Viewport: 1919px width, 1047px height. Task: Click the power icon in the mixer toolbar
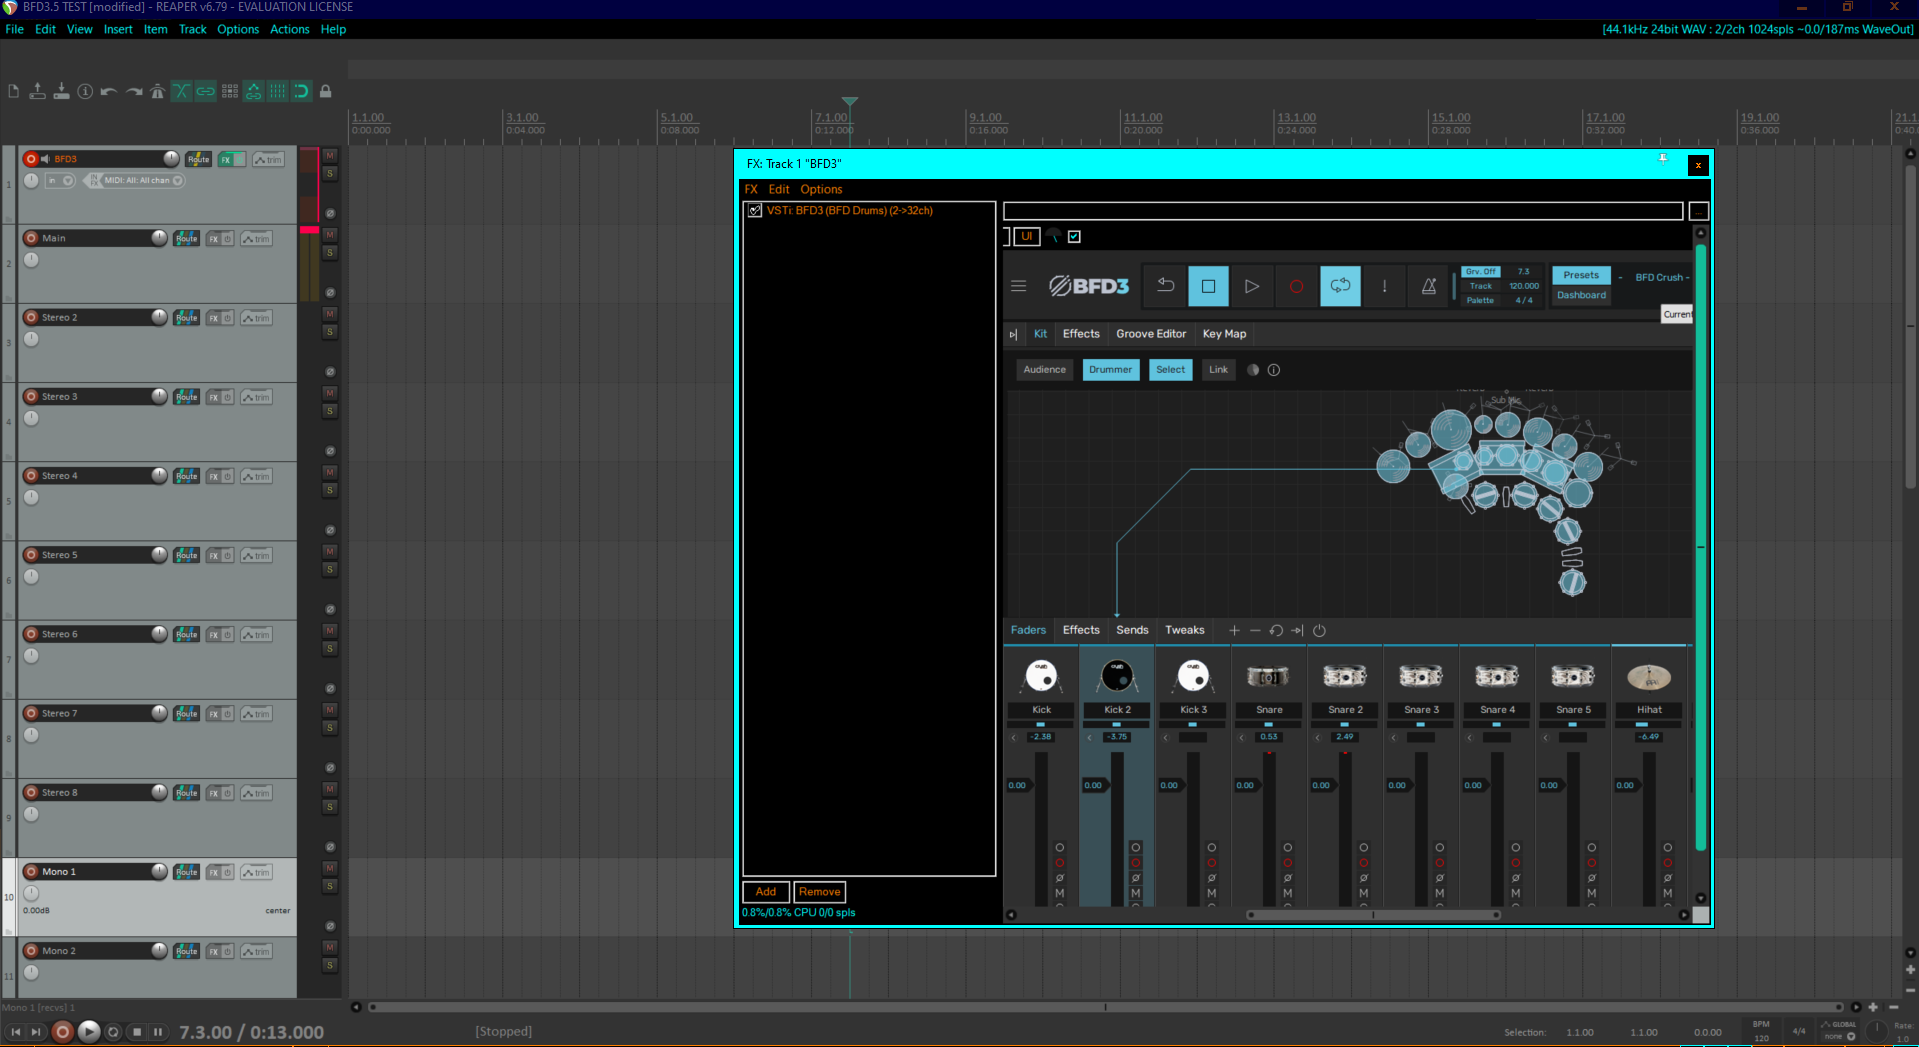pos(1319,630)
